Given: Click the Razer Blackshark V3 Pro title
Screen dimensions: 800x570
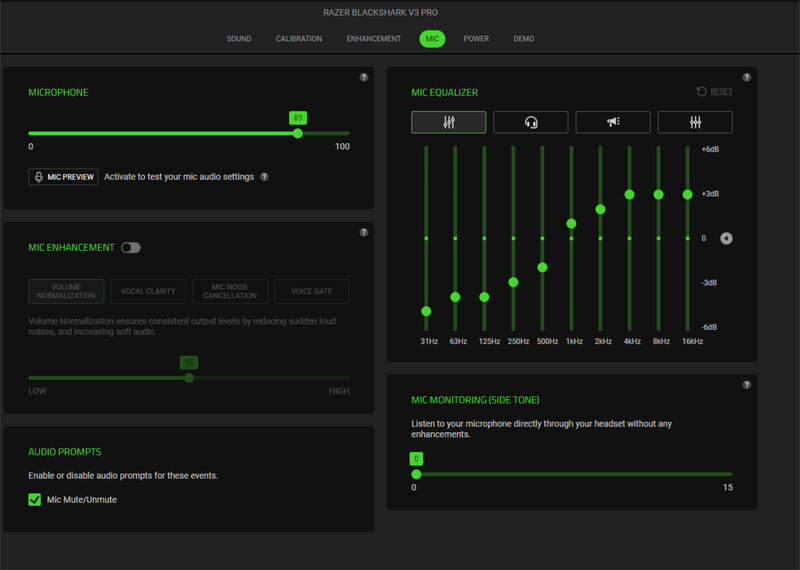Looking at the screenshot, I should coord(380,12).
